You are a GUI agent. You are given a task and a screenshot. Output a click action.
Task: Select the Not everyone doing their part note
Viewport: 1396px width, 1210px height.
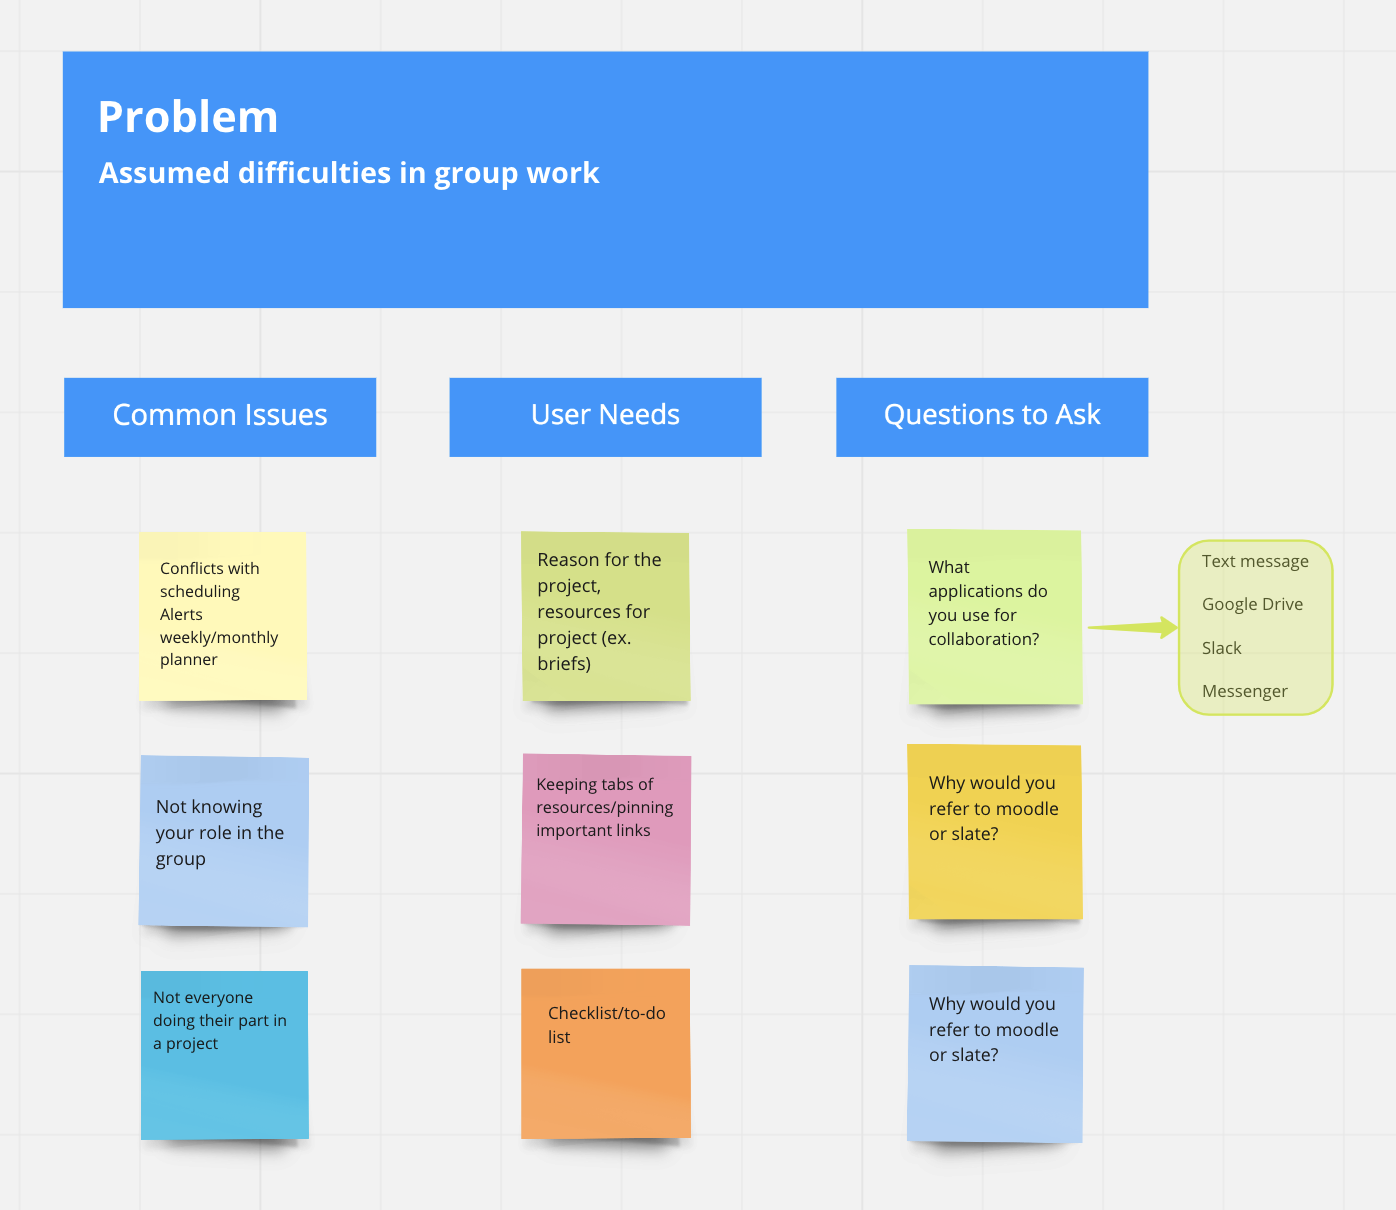[225, 1055]
